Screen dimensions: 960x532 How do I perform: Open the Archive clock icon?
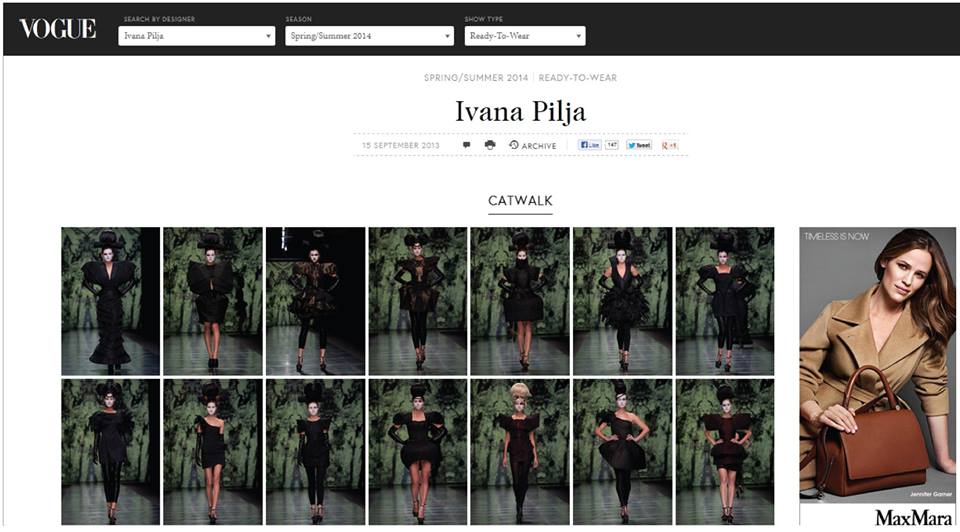(x=514, y=145)
